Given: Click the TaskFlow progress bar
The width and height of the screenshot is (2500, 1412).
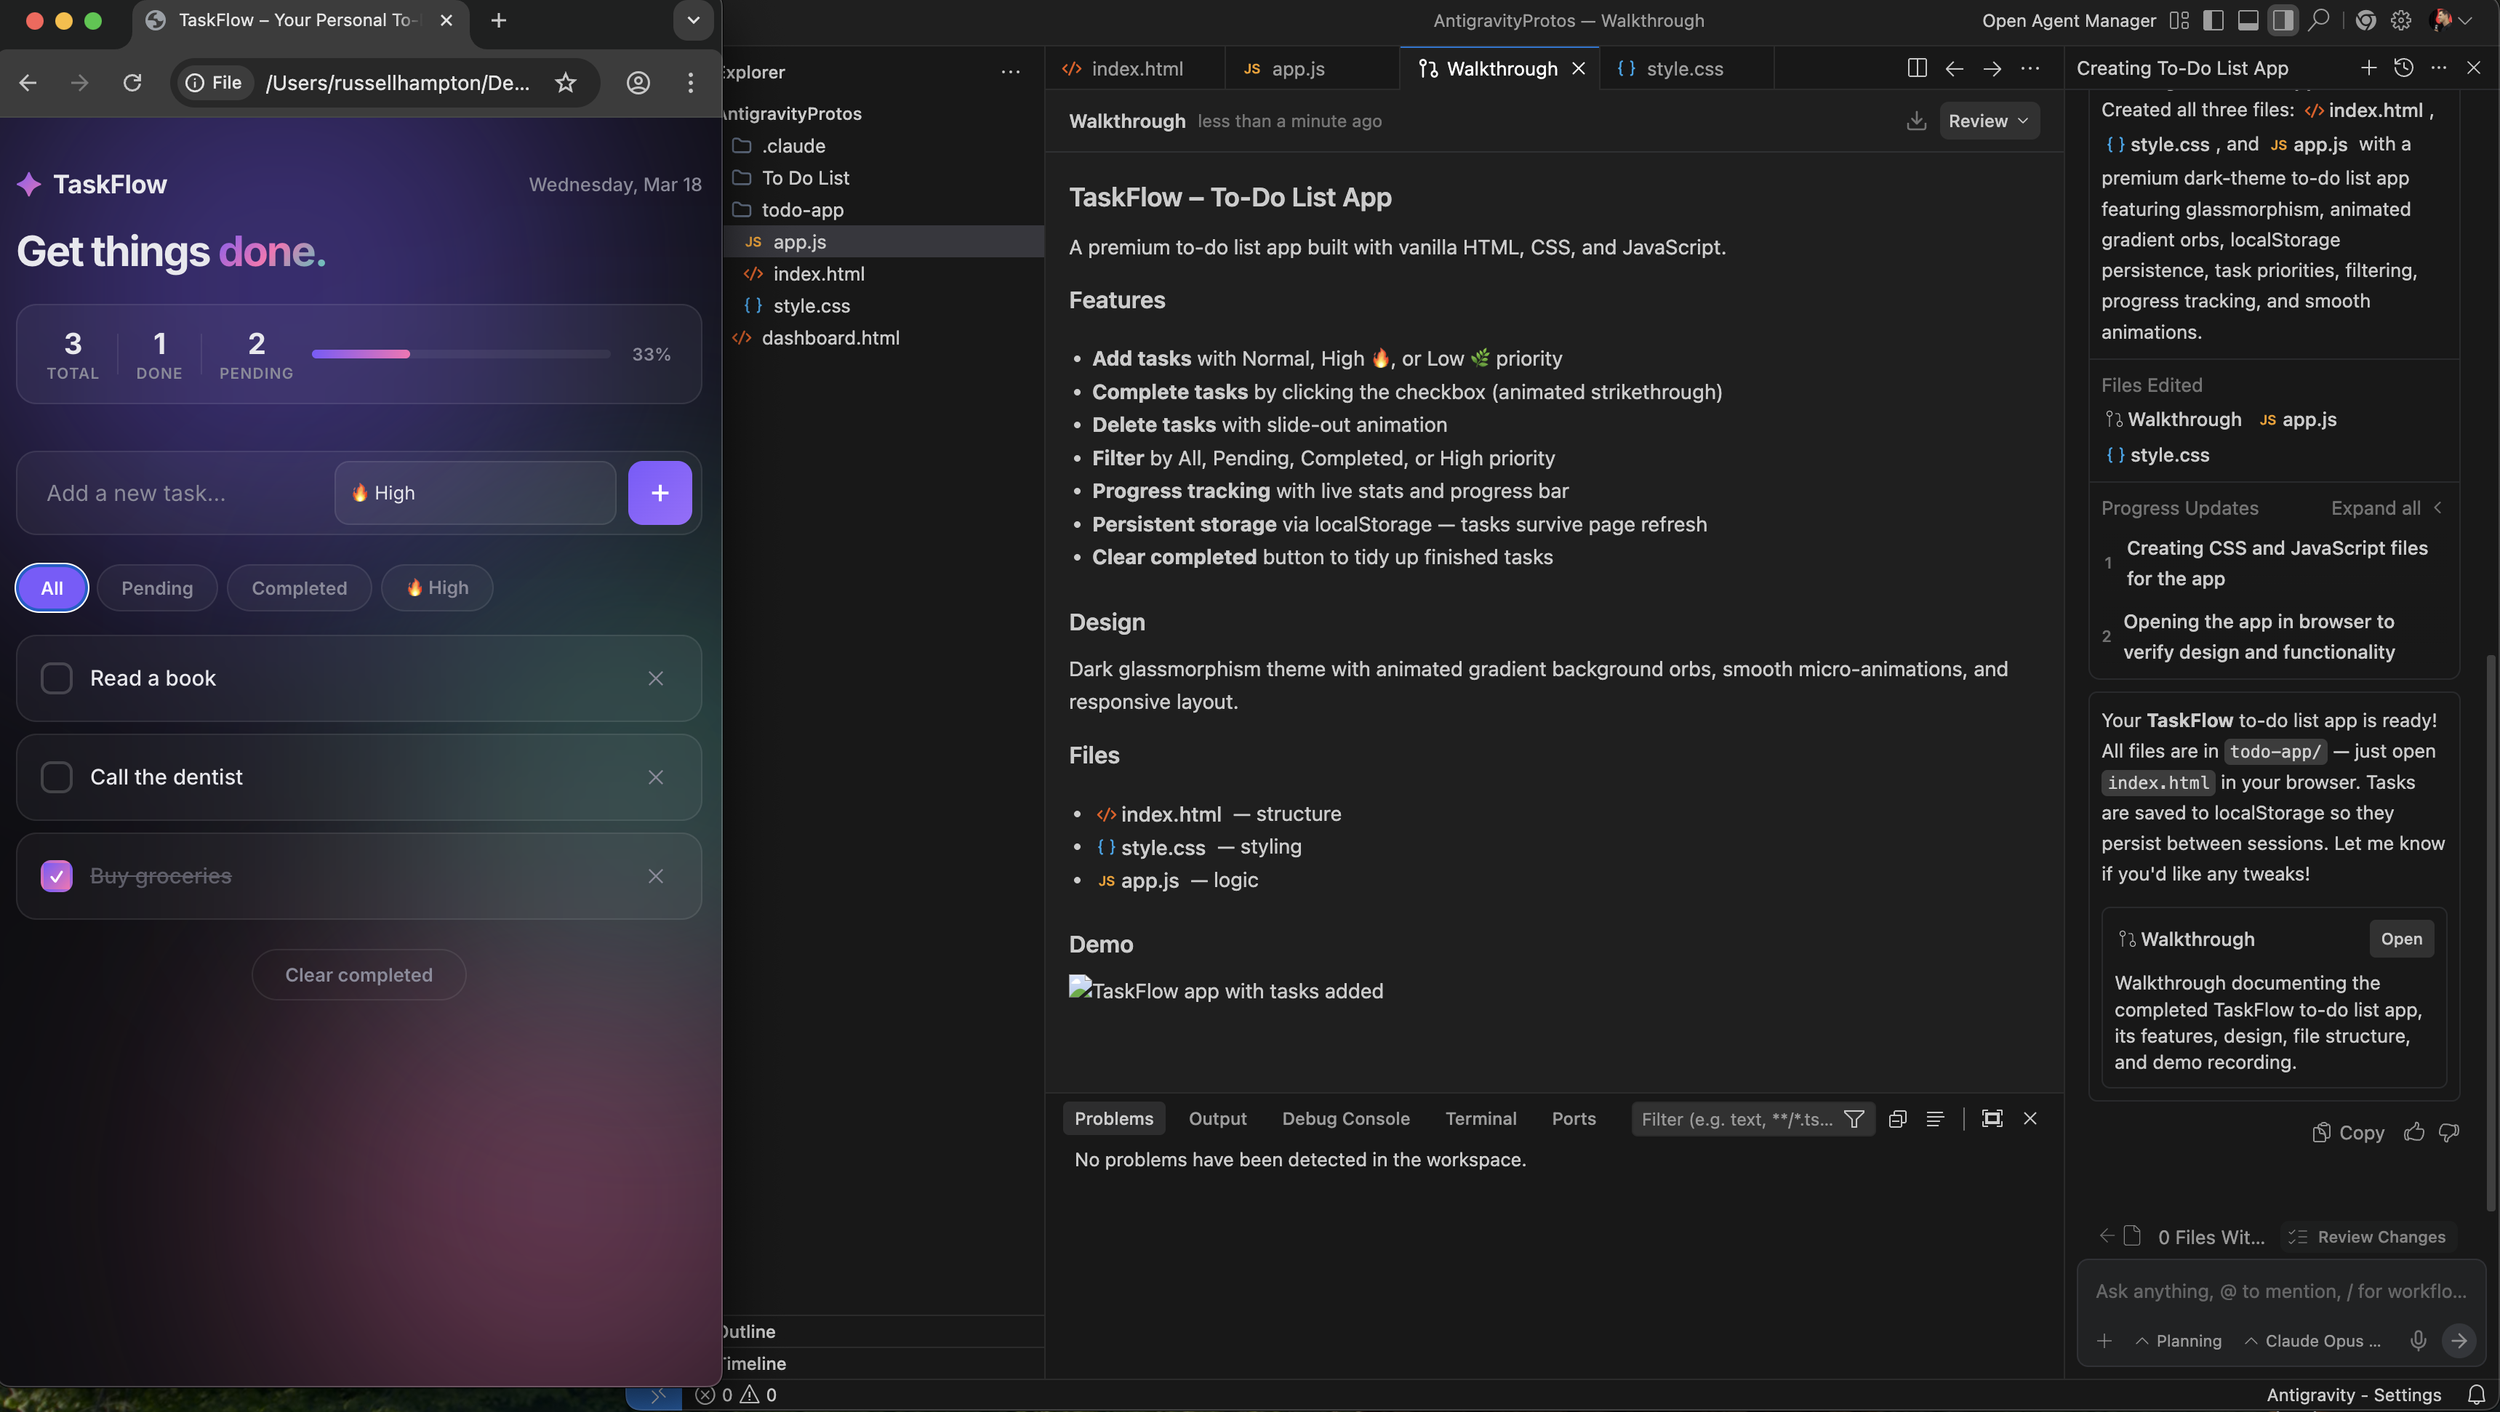Looking at the screenshot, I should point(460,354).
